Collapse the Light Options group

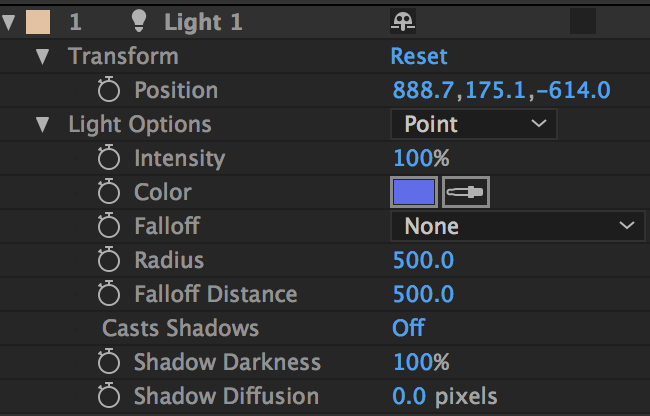point(42,124)
